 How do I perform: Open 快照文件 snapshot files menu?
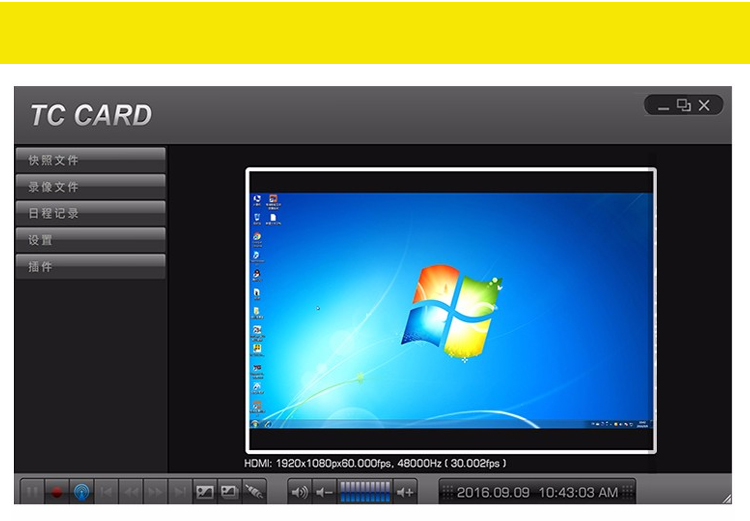(90, 160)
